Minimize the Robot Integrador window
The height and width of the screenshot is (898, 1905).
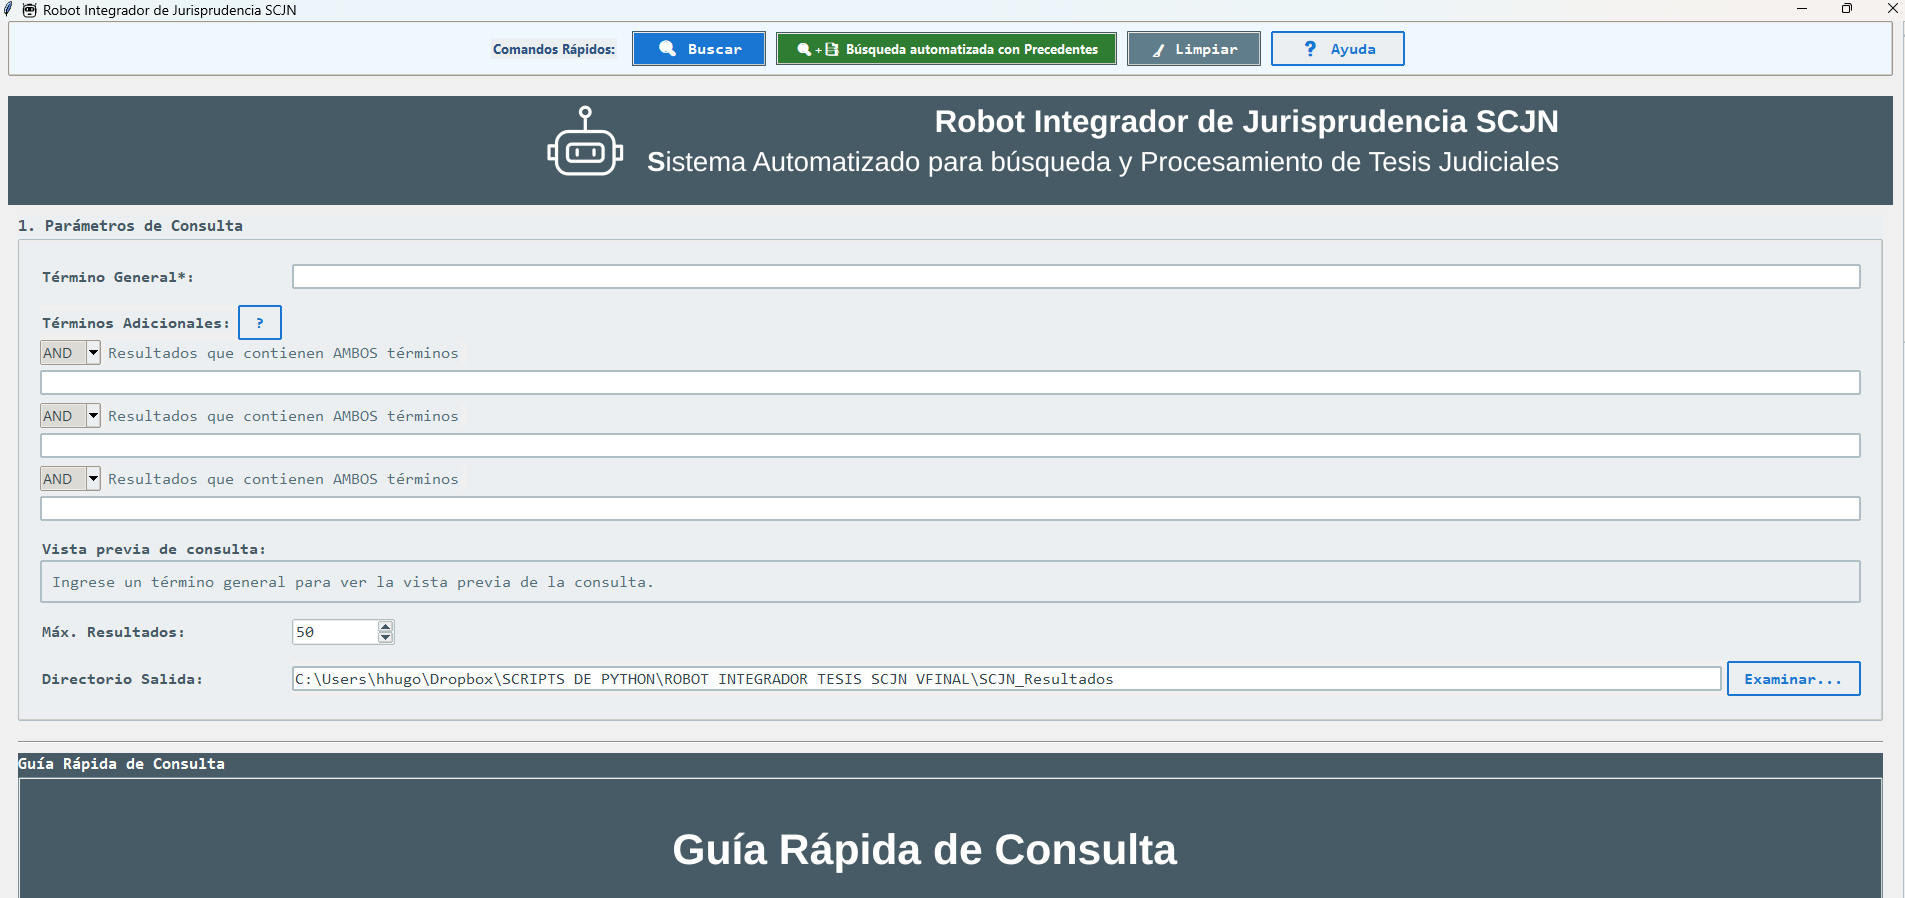(x=1802, y=9)
